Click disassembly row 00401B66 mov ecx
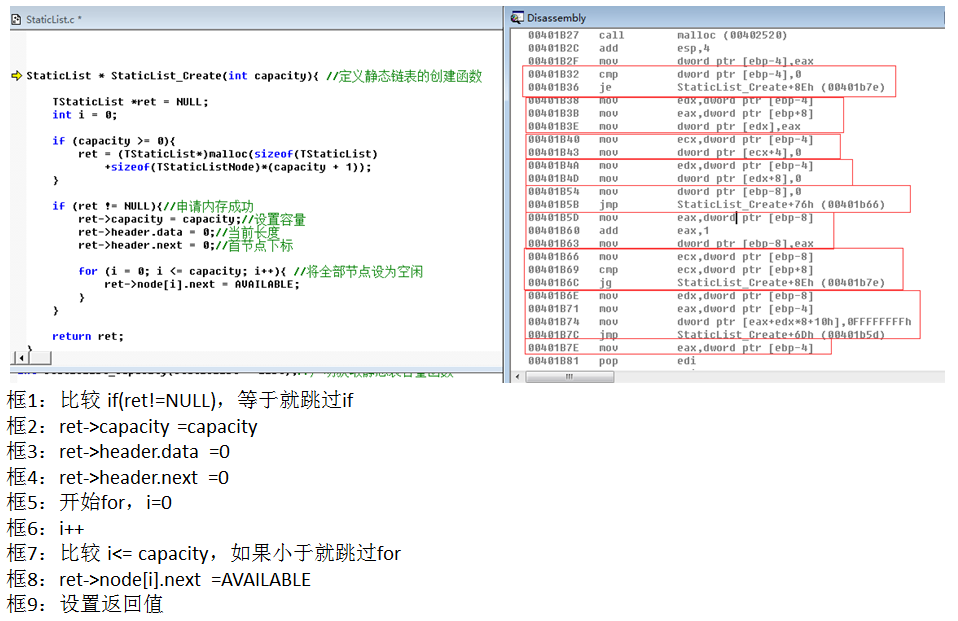Screen dimensions: 958x621 [x=671, y=257]
